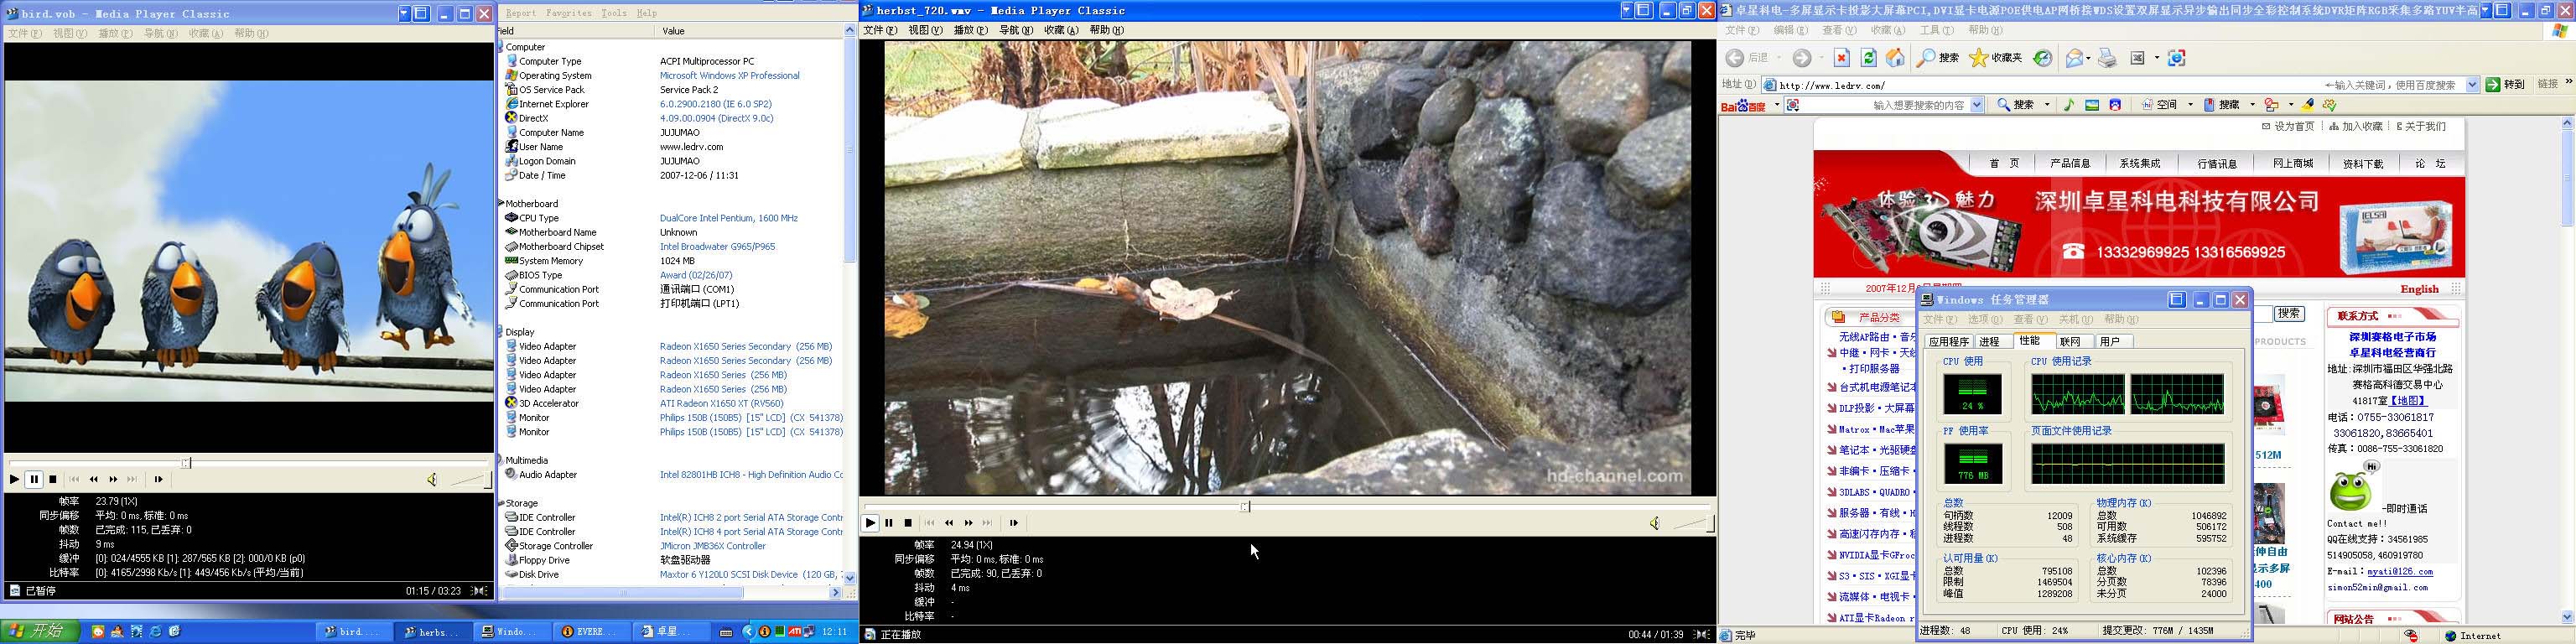The height and width of the screenshot is (644, 2576).
Task: Step one frame in bird.vob player
Action: point(158,480)
